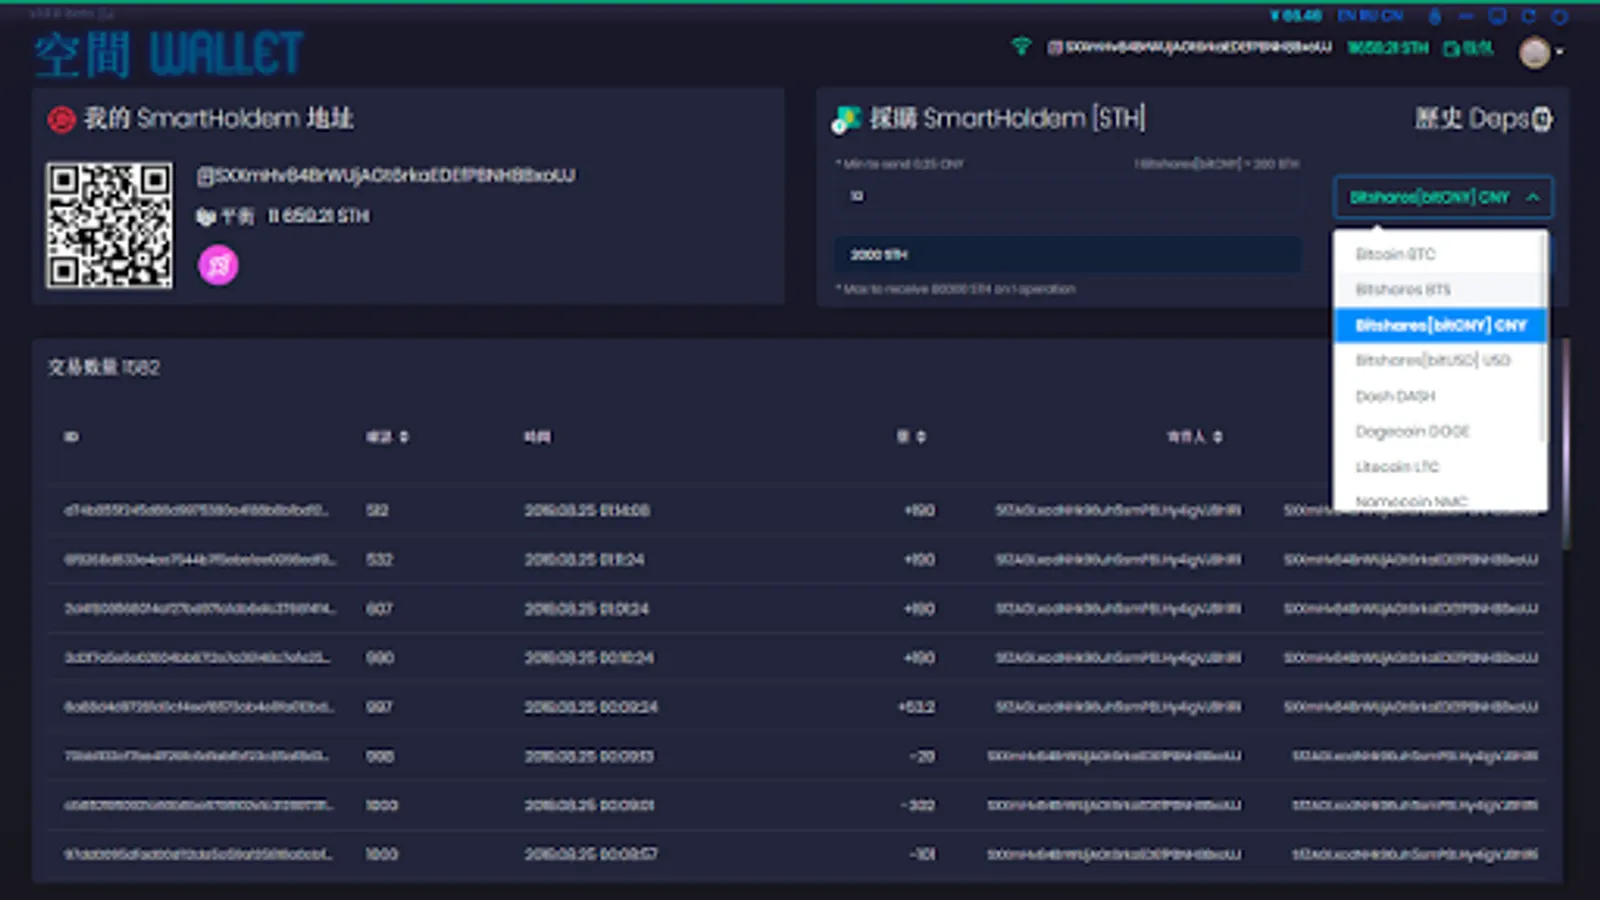This screenshot has height=900, width=1600.
Task: Click the red icon beside 我的 SmartHoldem 地址
Action: coord(61,120)
